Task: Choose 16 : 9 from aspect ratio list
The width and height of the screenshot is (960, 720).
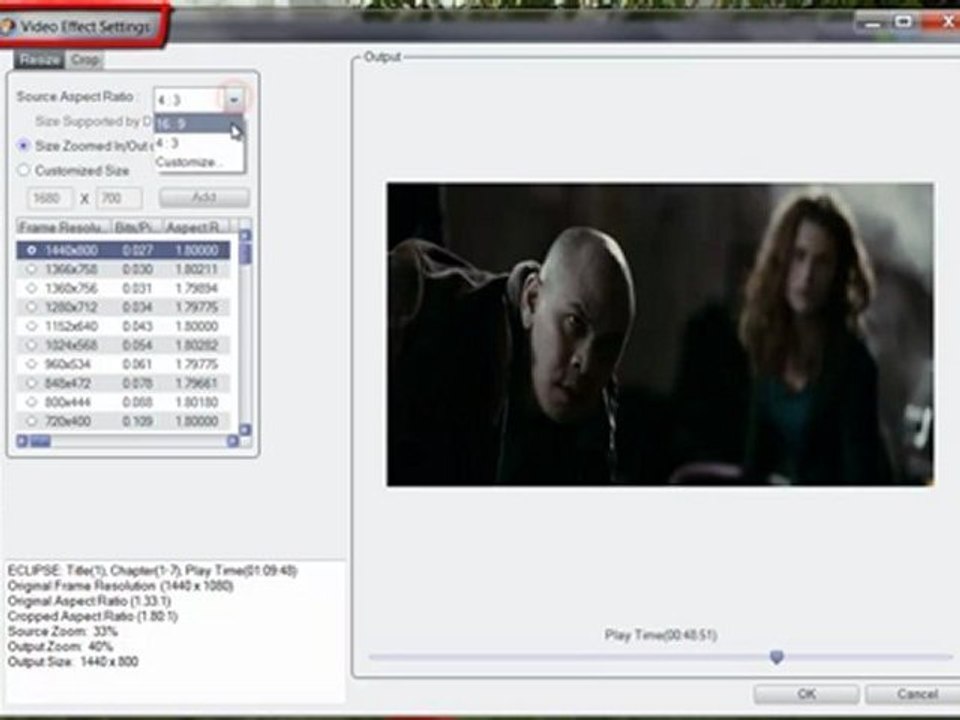Action: point(198,124)
